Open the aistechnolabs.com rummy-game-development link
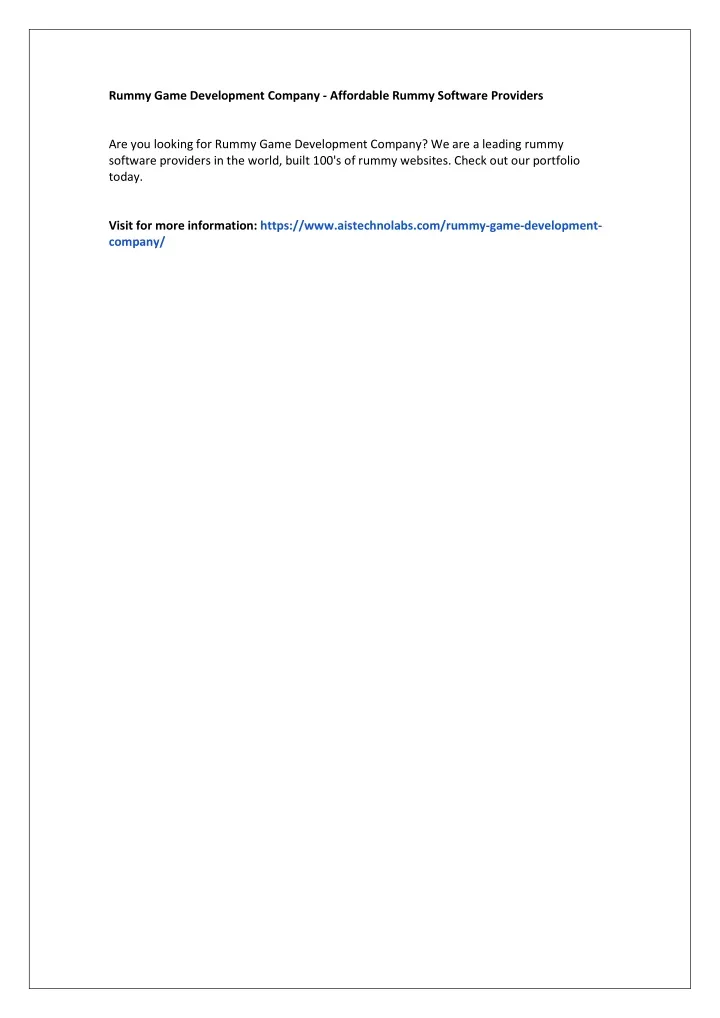The image size is (720, 1018). pos(431,226)
